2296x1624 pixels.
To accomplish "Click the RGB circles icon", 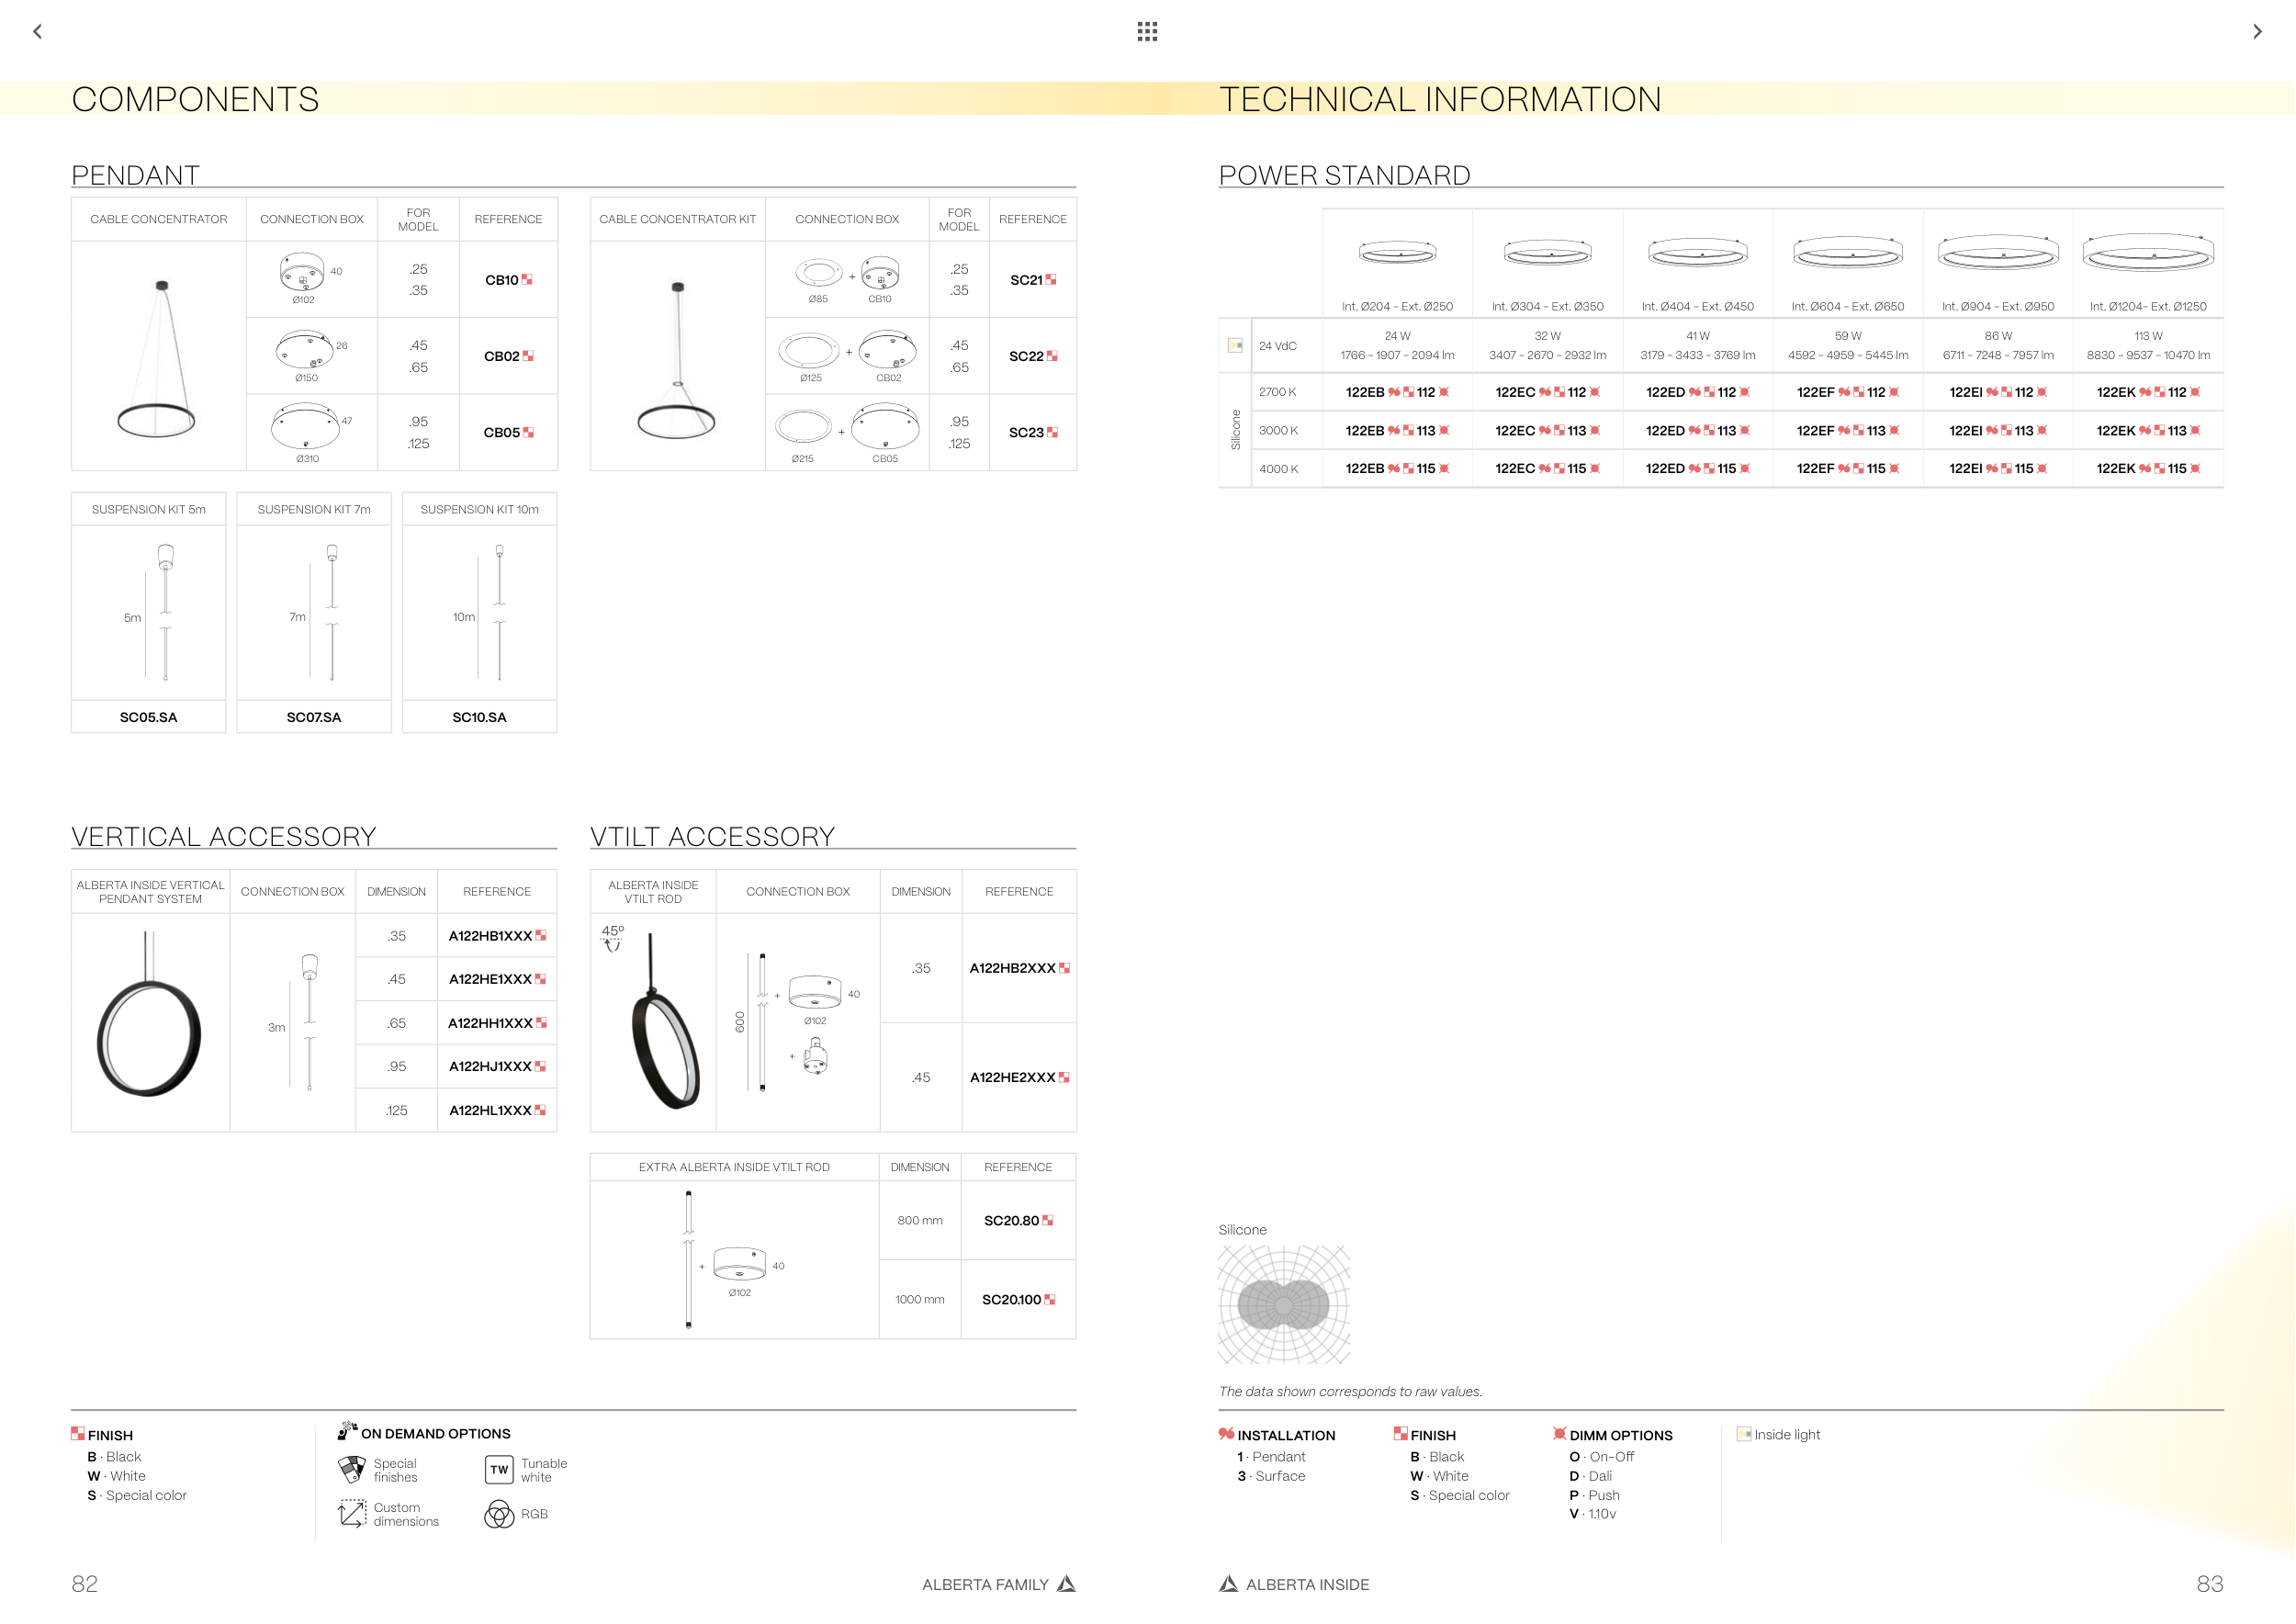I will pyautogui.click(x=499, y=1514).
